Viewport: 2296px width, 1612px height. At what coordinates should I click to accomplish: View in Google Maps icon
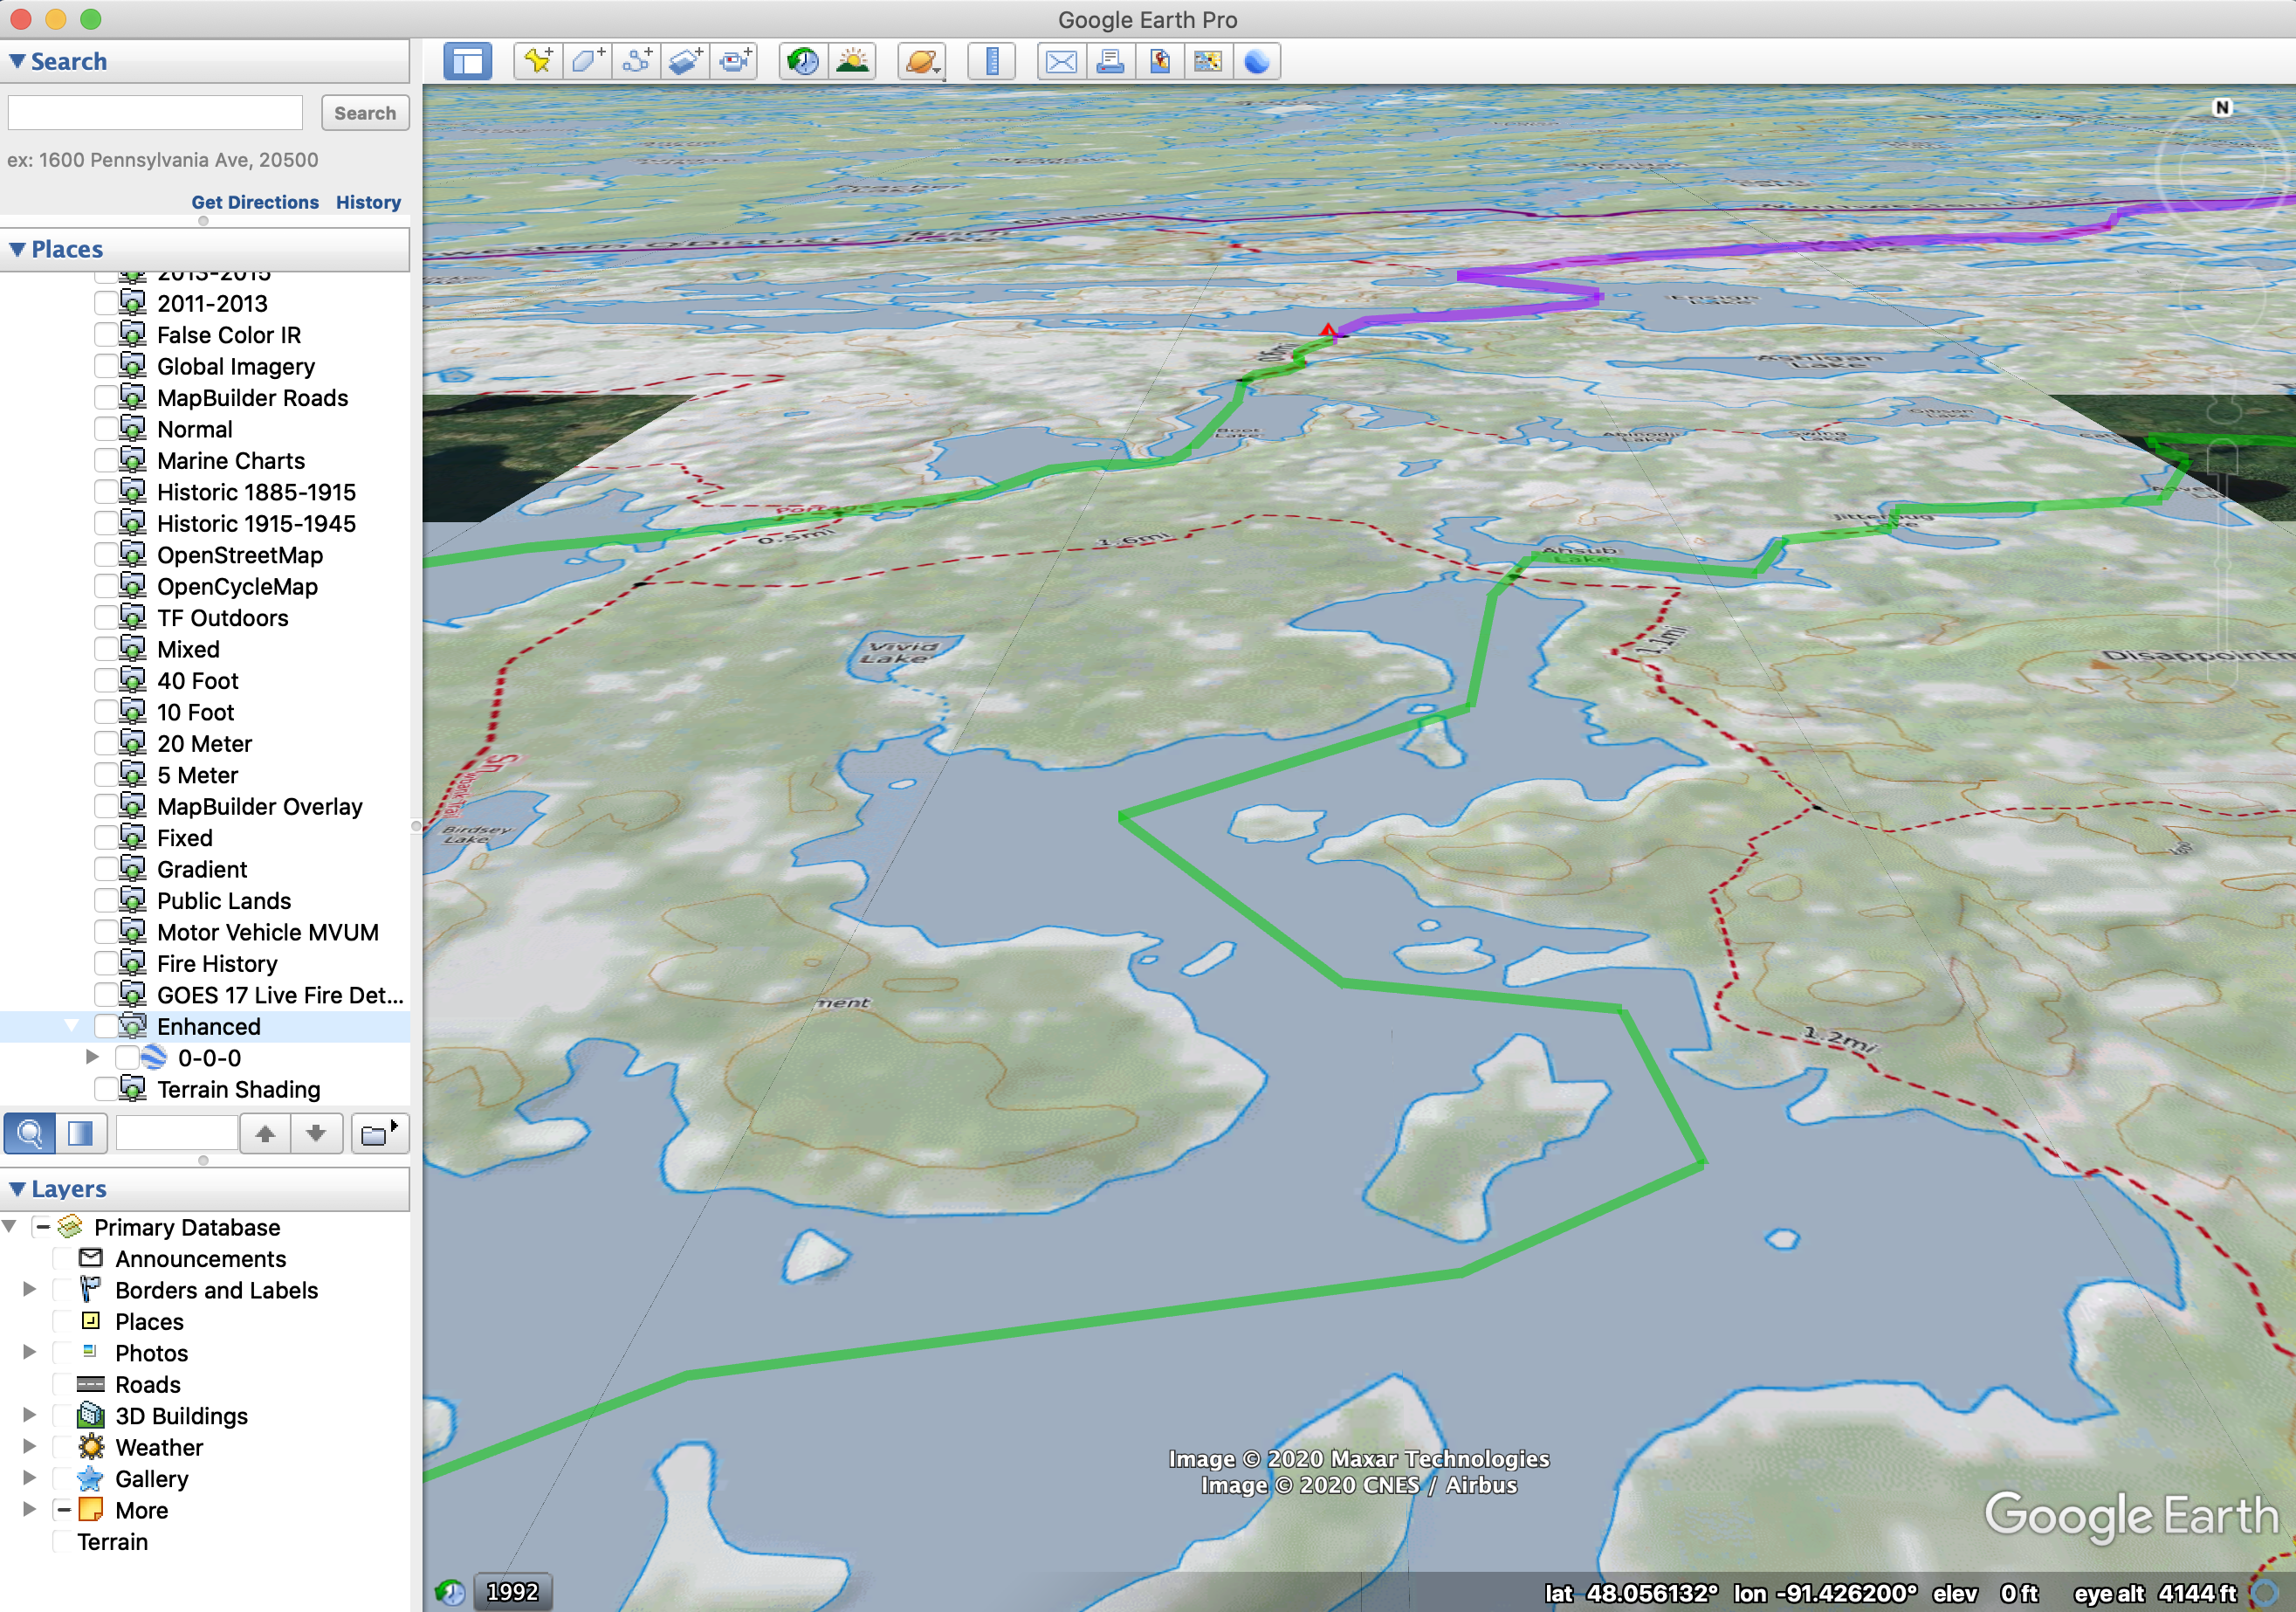pyautogui.click(x=1208, y=62)
